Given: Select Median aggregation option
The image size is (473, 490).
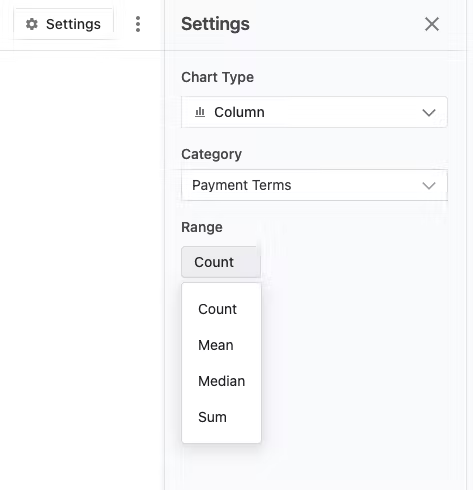Looking at the screenshot, I should click(221, 381).
